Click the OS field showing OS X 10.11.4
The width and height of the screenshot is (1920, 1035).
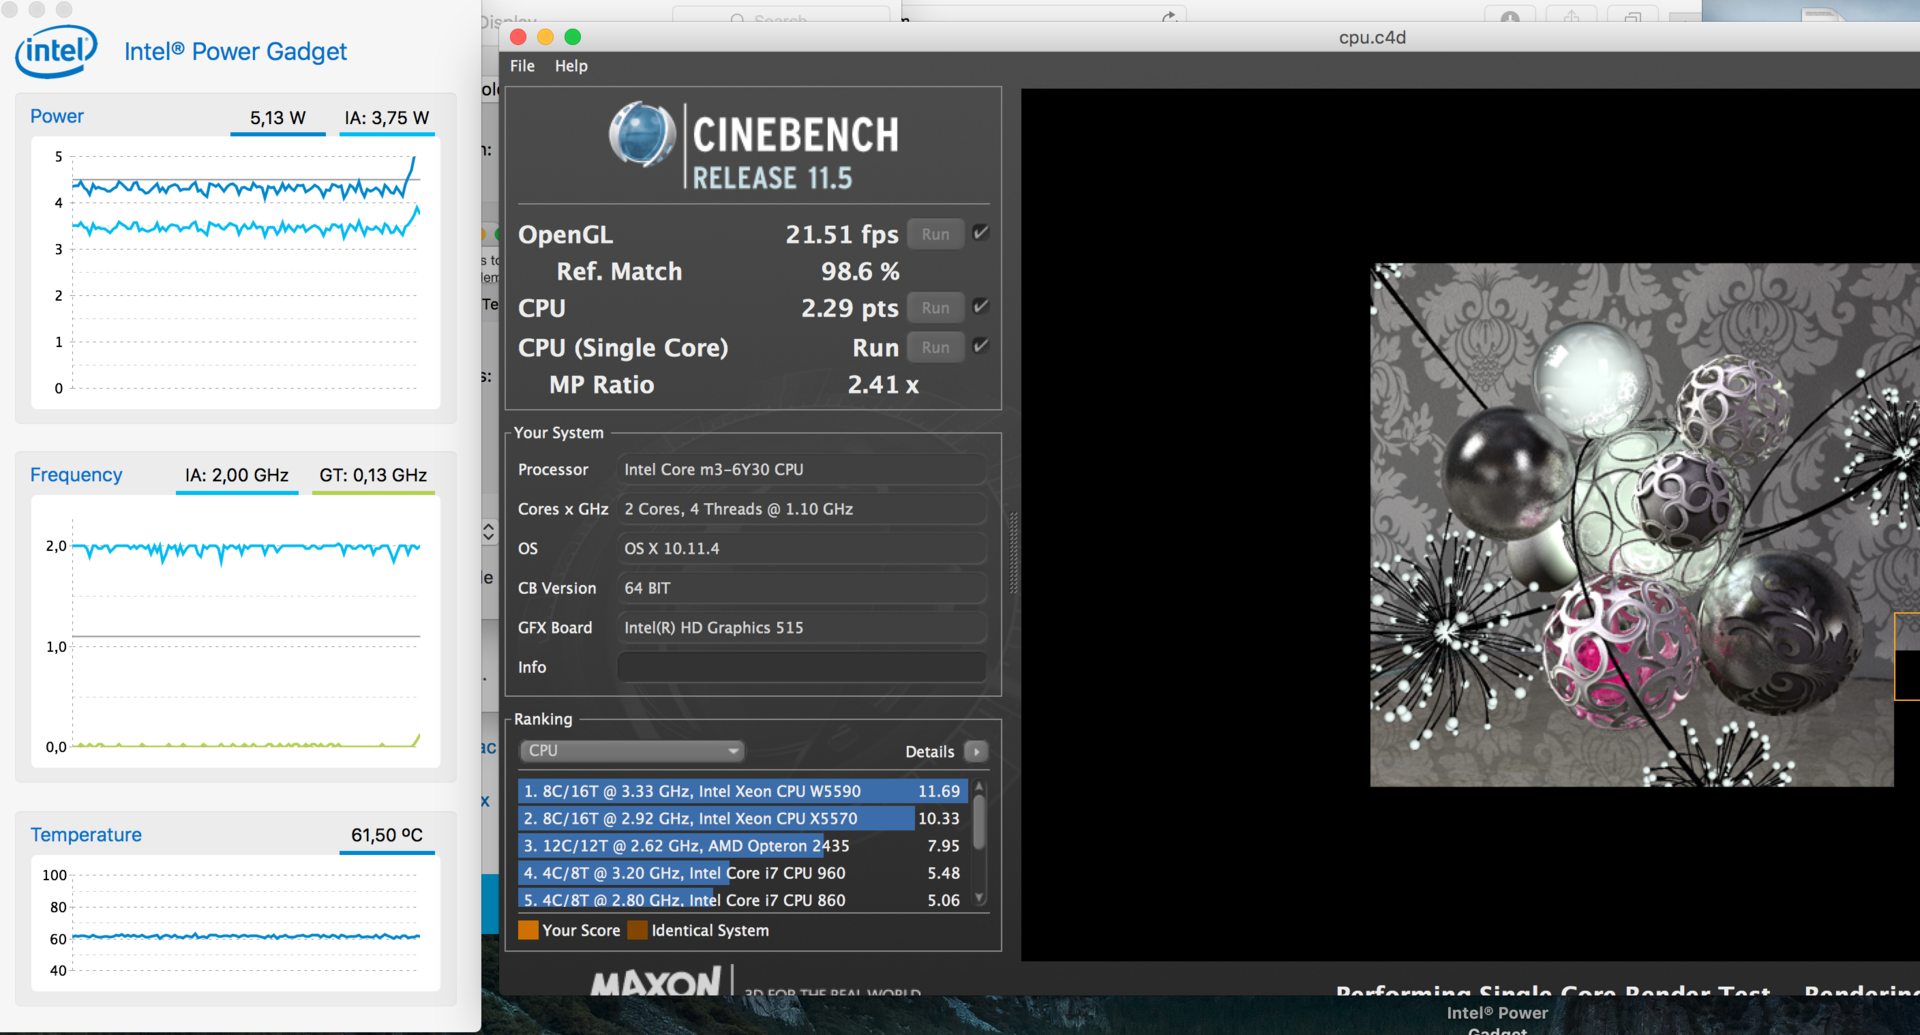tap(802, 548)
